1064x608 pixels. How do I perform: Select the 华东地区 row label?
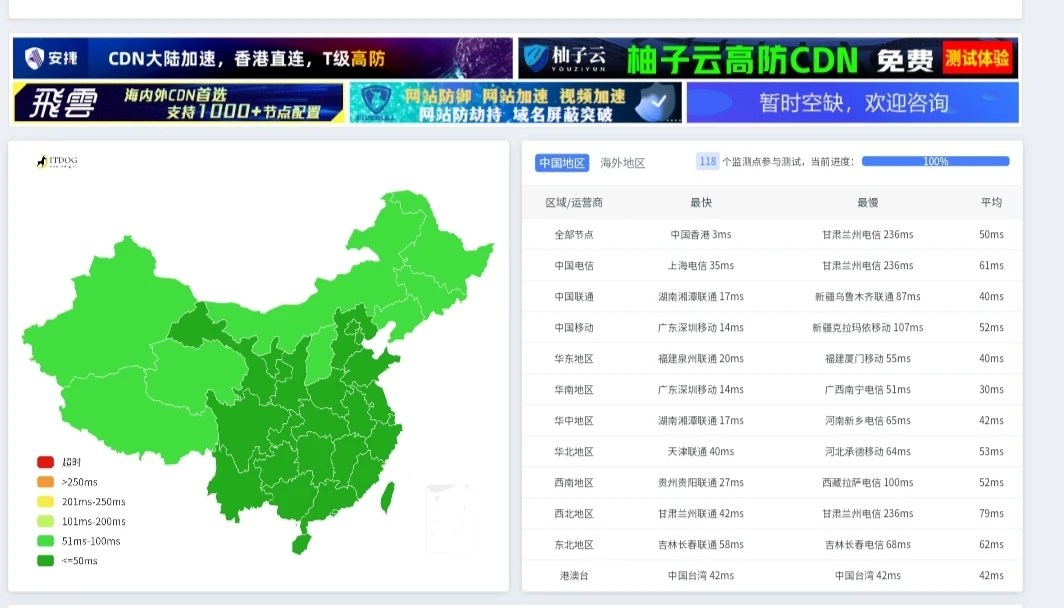click(x=574, y=358)
